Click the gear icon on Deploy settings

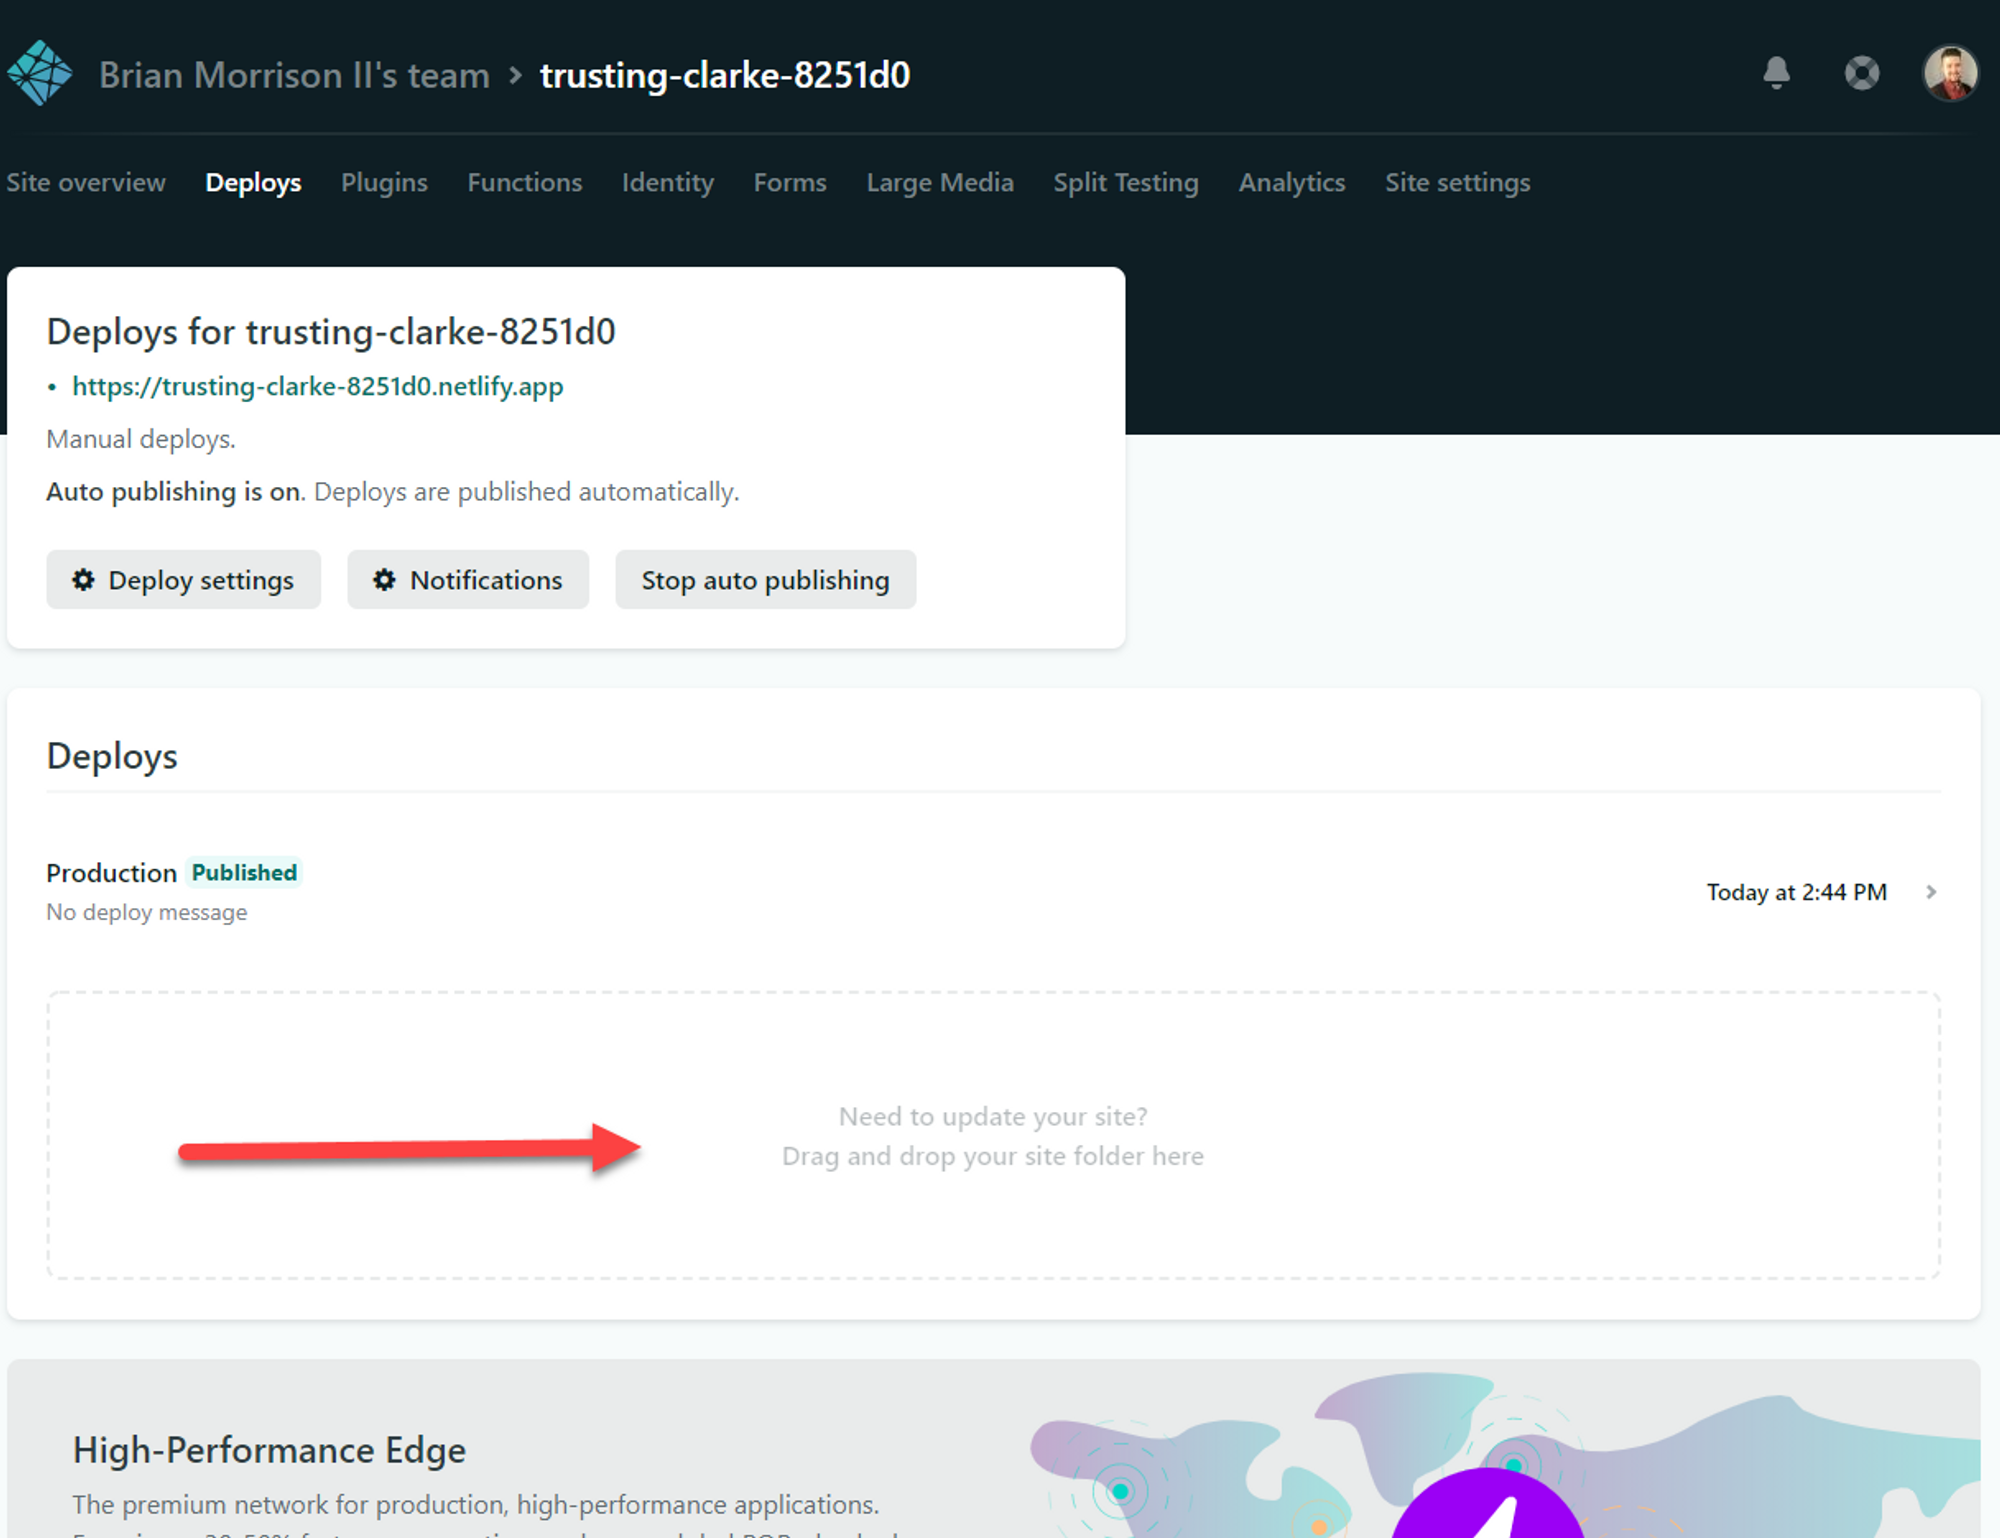coord(83,580)
